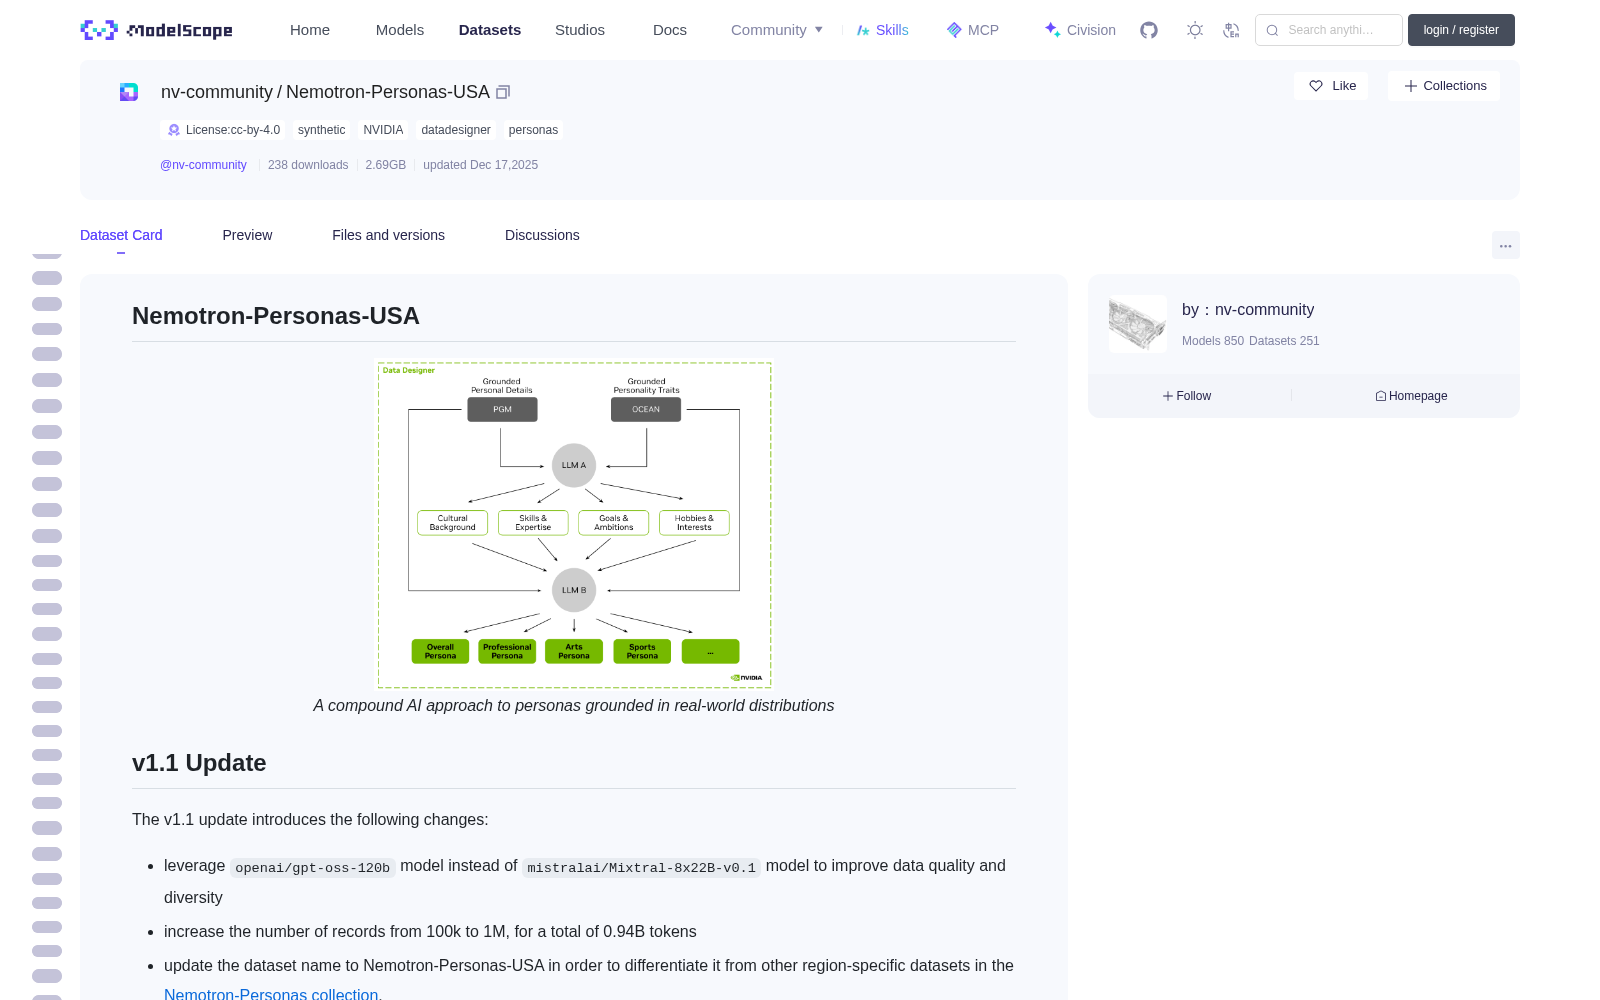Open the Models section
The width and height of the screenshot is (1600, 1000).
click(x=400, y=30)
